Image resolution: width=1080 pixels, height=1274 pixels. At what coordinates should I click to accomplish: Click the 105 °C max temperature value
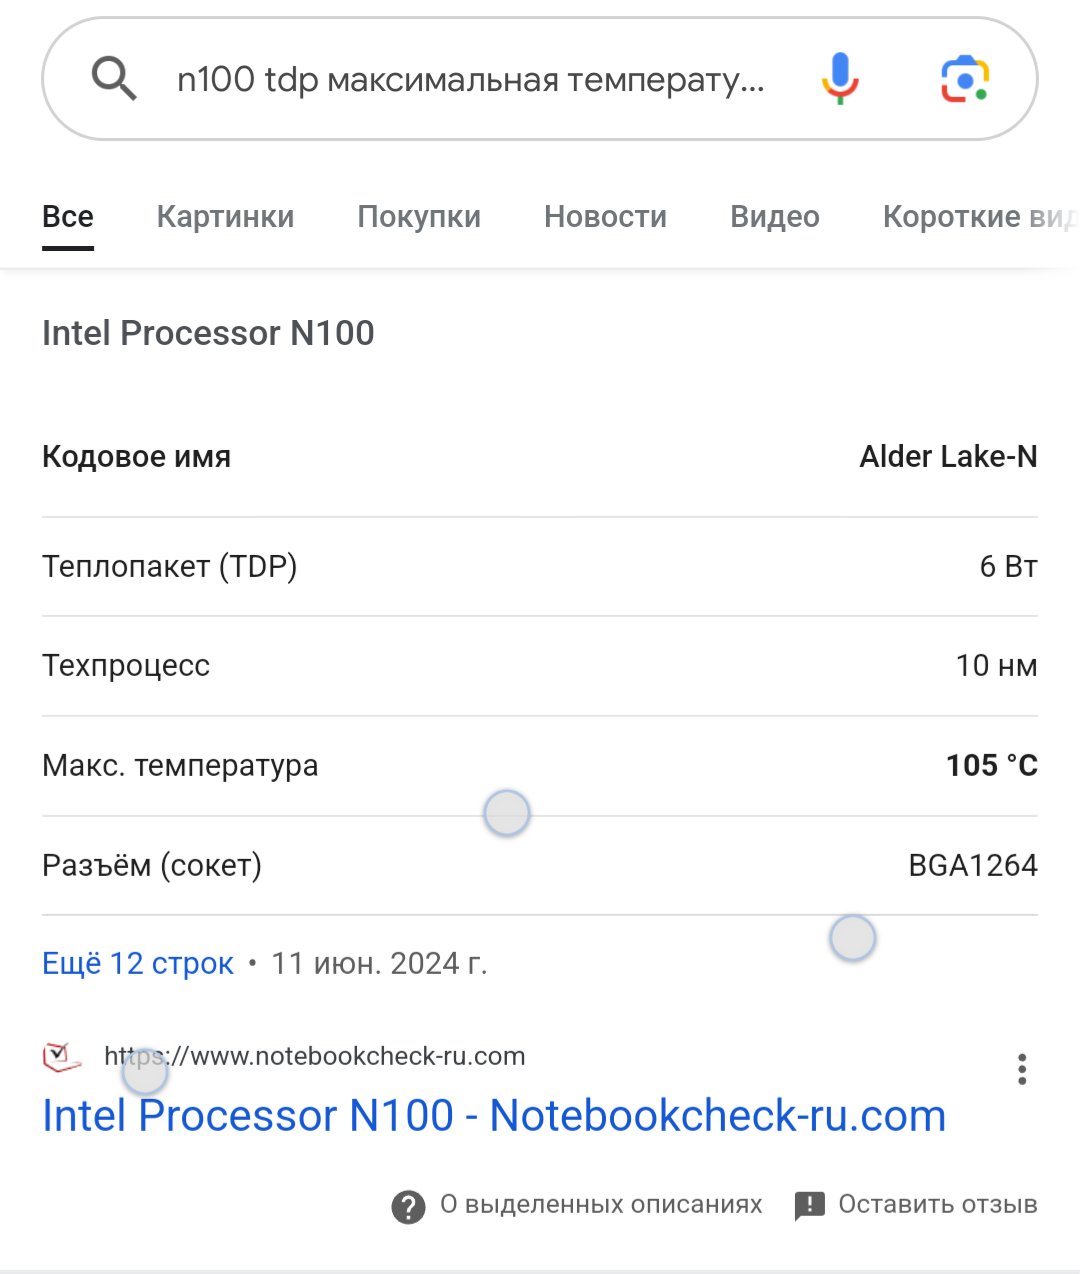[991, 766]
